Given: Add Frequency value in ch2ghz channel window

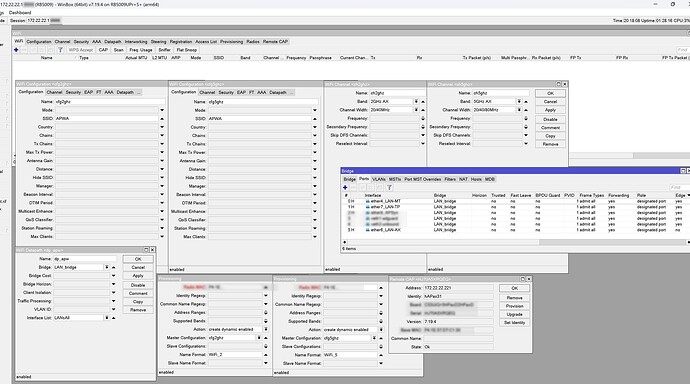Looking at the screenshot, I should point(423,118).
